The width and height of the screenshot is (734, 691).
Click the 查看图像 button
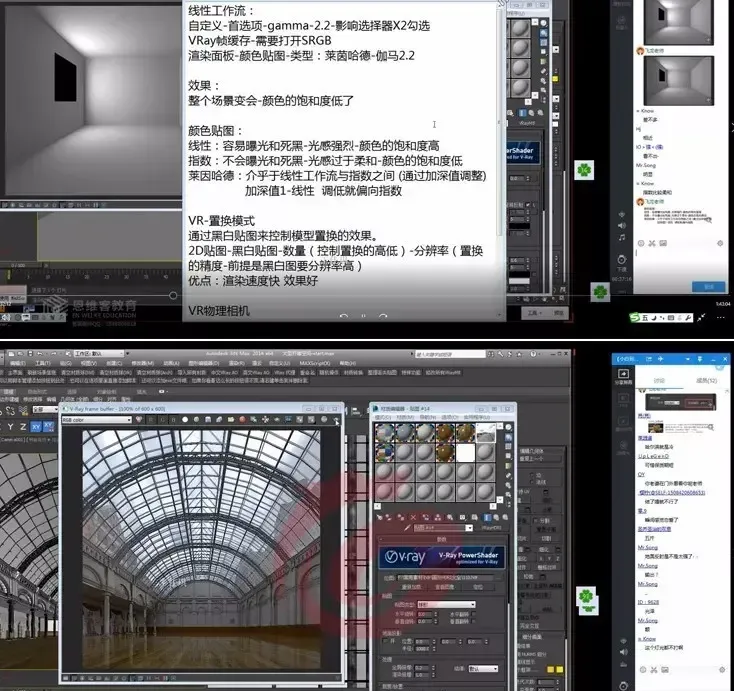coord(445,587)
